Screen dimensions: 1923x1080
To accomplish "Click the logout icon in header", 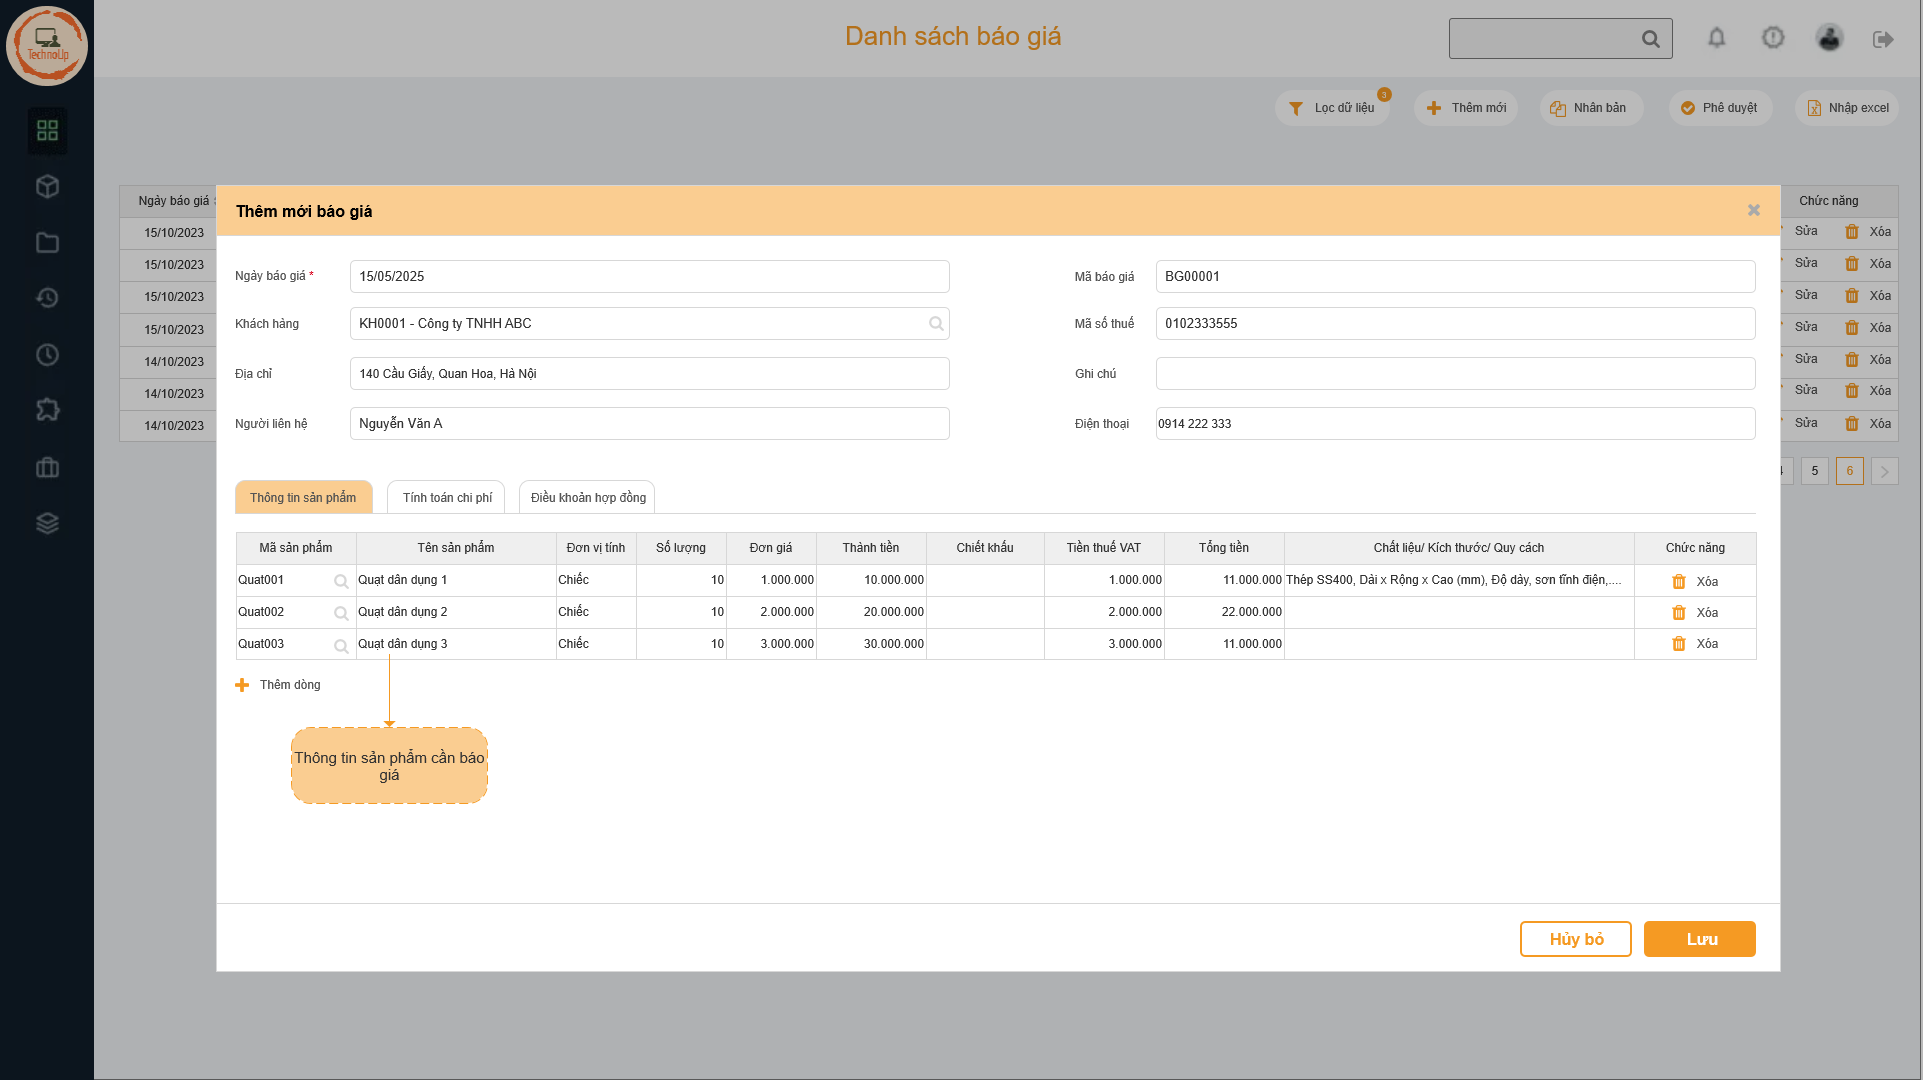I will click(x=1883, y=39).
